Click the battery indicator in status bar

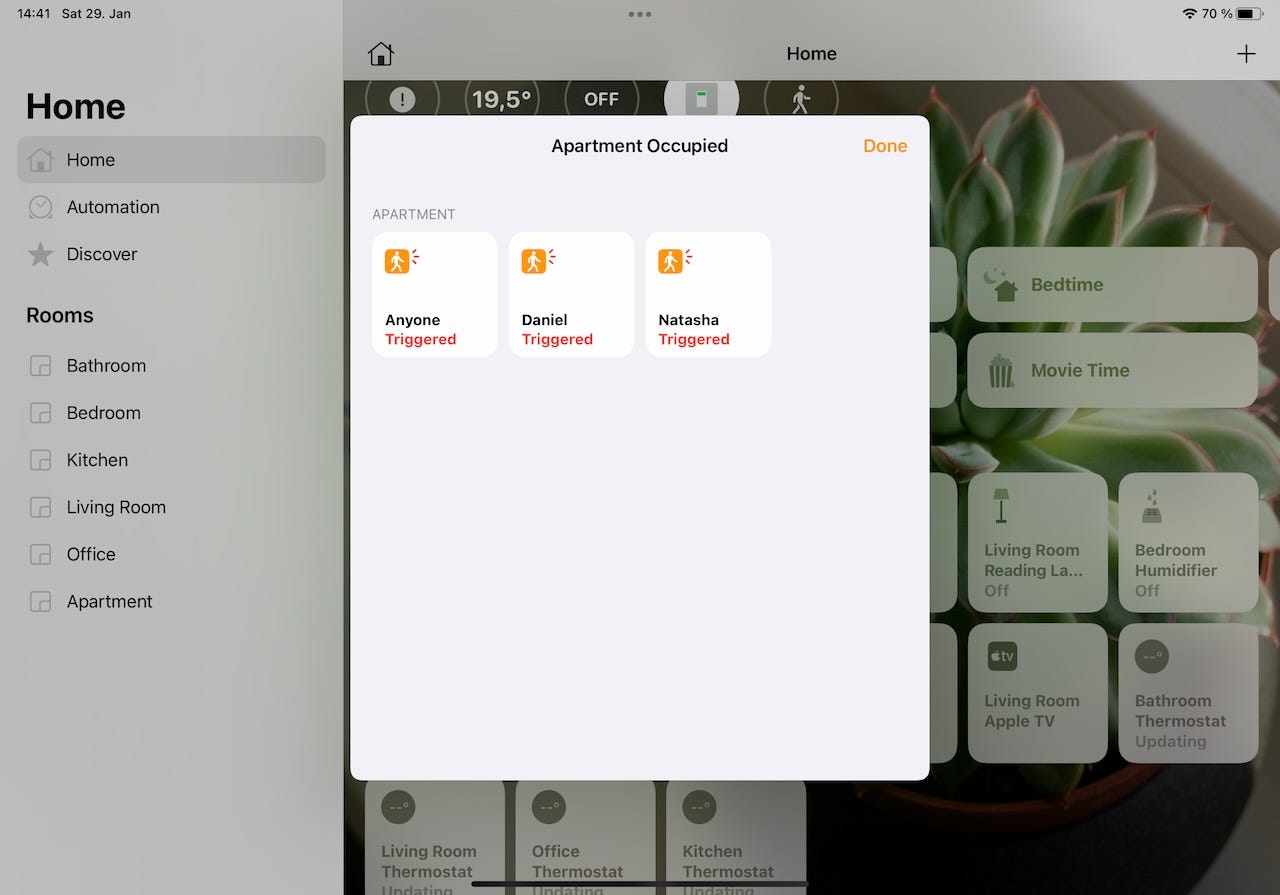click(1250, 14)
